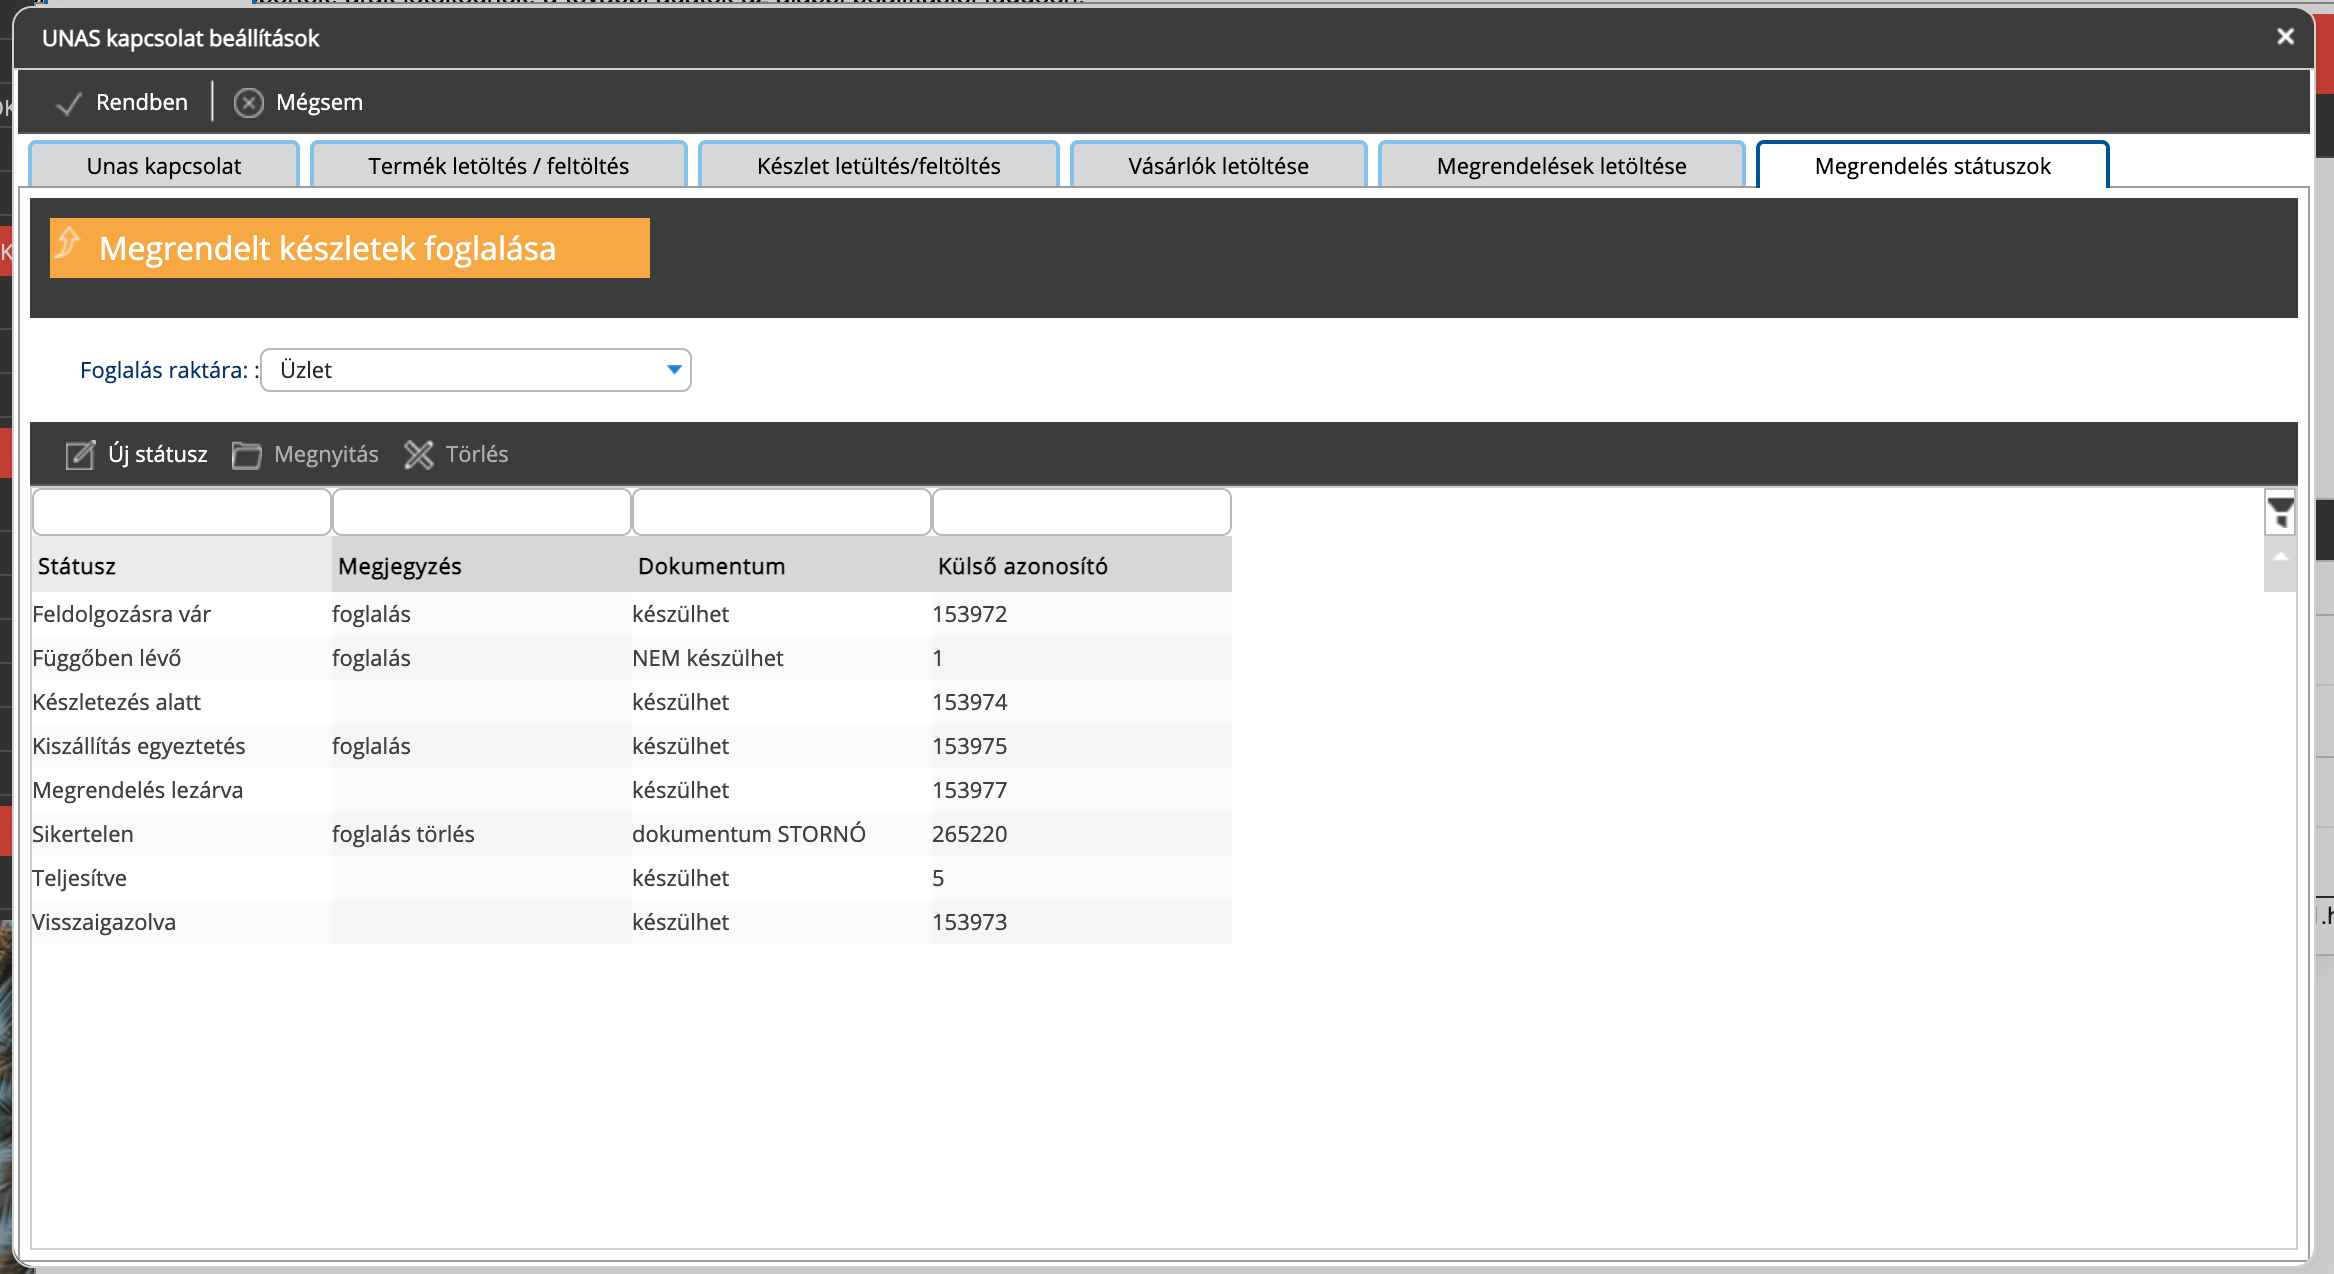The width and height of the screenshot is (2334, 1274).
Task: Close the UNAS kapcsolat beállítások dialog
Action: (2285, 37)
